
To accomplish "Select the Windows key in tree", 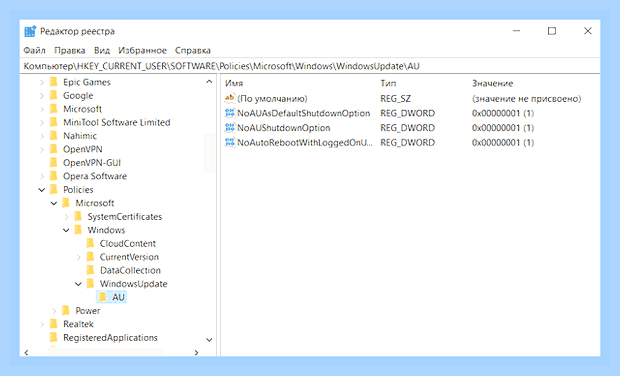I will [106, 230].
